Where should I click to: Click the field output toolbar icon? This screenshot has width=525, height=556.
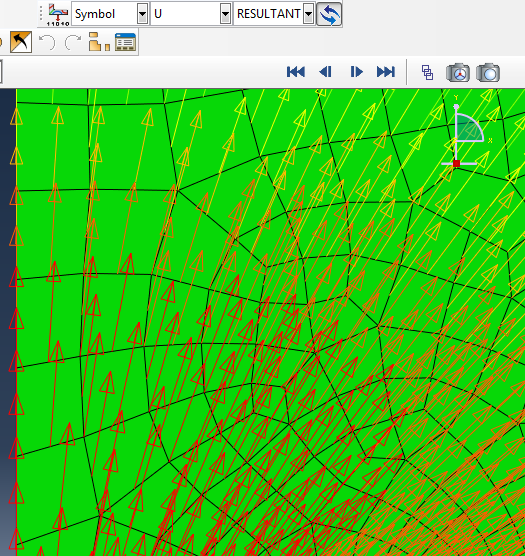coord(58,14)
